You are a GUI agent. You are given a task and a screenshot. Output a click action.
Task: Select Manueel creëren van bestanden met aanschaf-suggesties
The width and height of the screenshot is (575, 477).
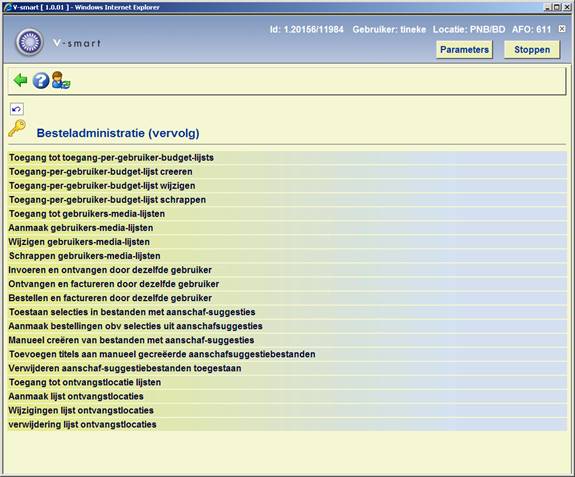coord(287,340)
